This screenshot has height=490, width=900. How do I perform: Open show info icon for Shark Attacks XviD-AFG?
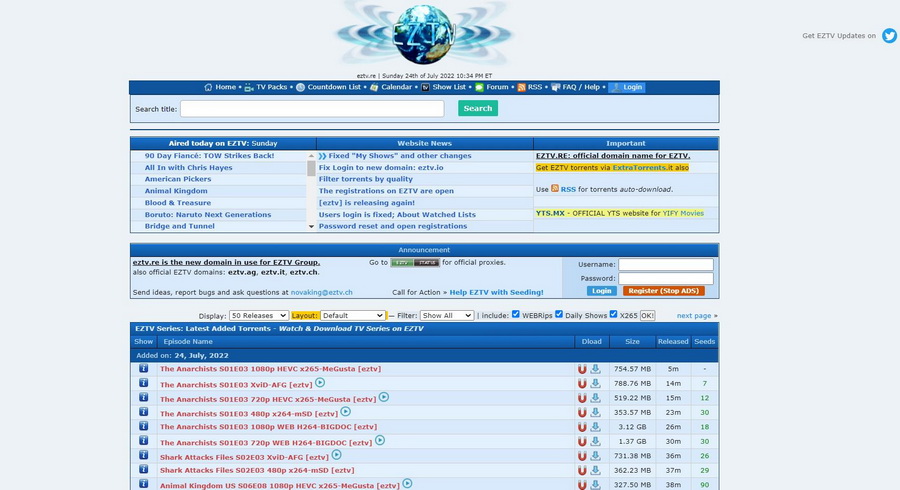[x=143, y=455]
